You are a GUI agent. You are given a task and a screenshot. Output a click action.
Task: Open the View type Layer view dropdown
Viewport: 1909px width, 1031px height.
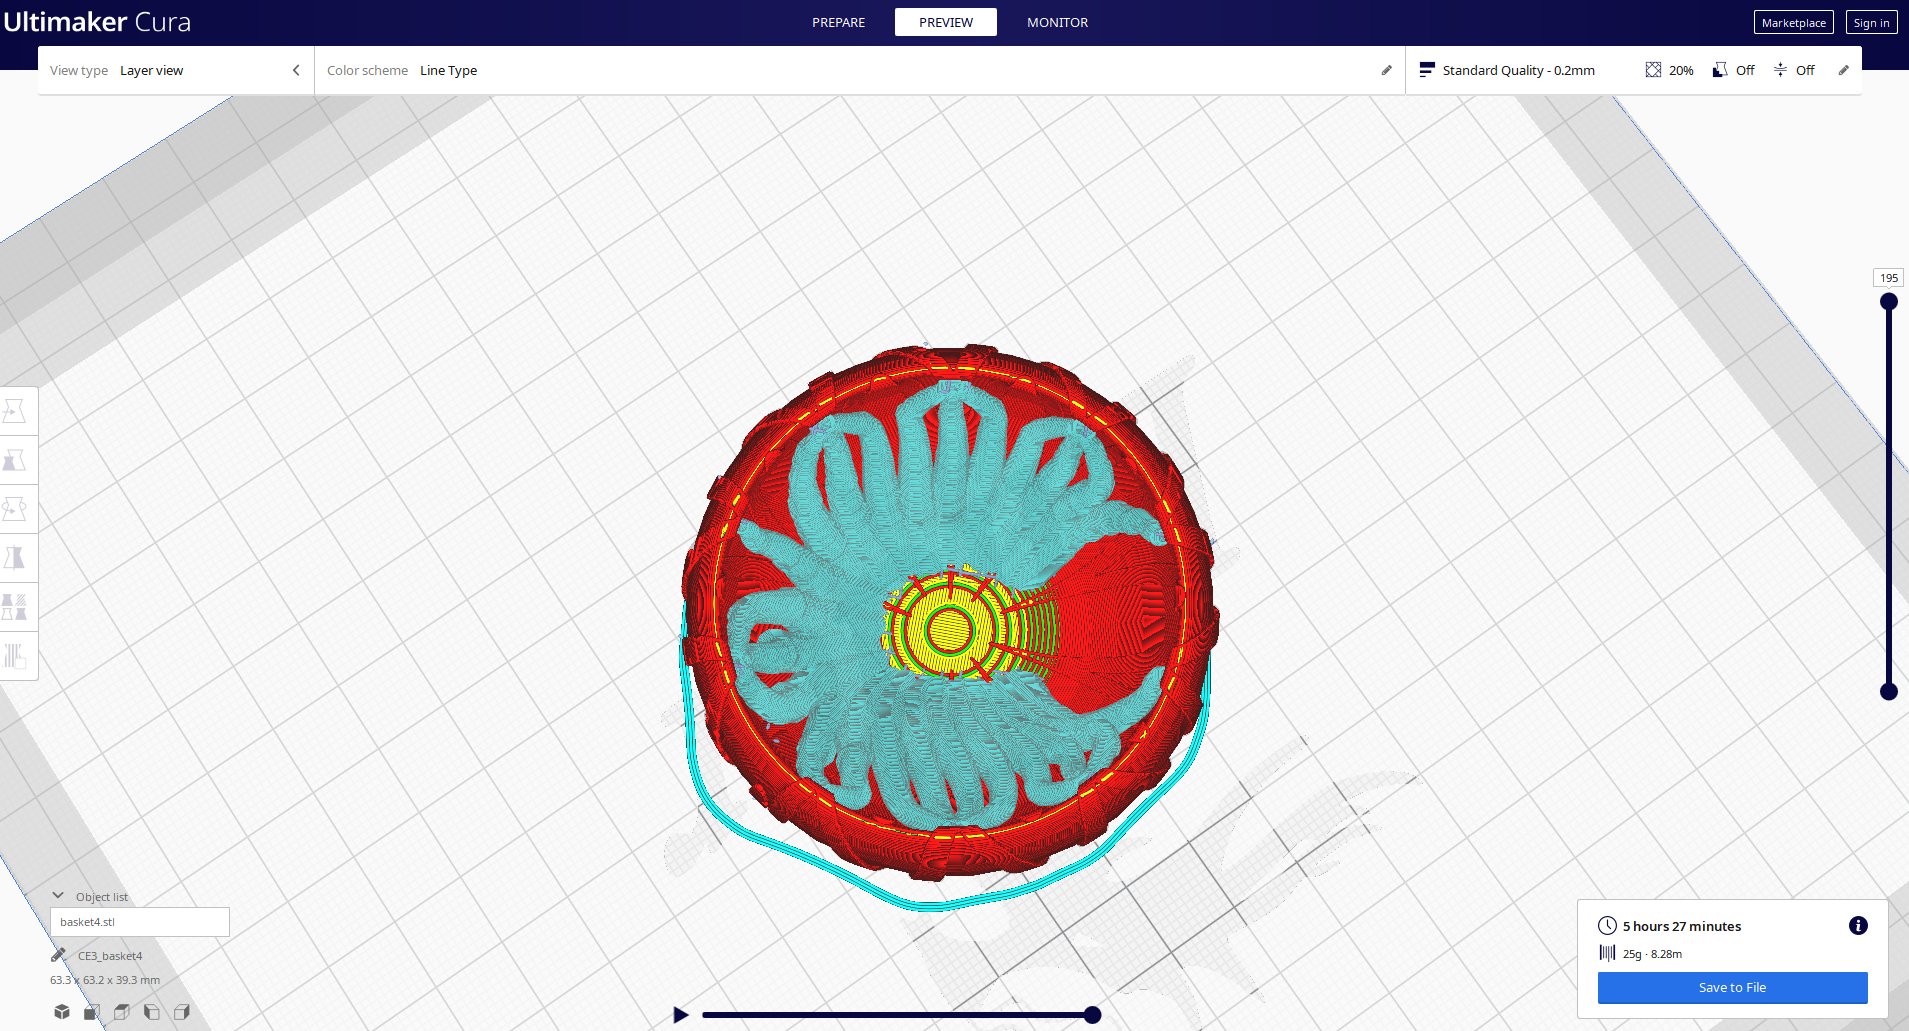click(176, 70)
